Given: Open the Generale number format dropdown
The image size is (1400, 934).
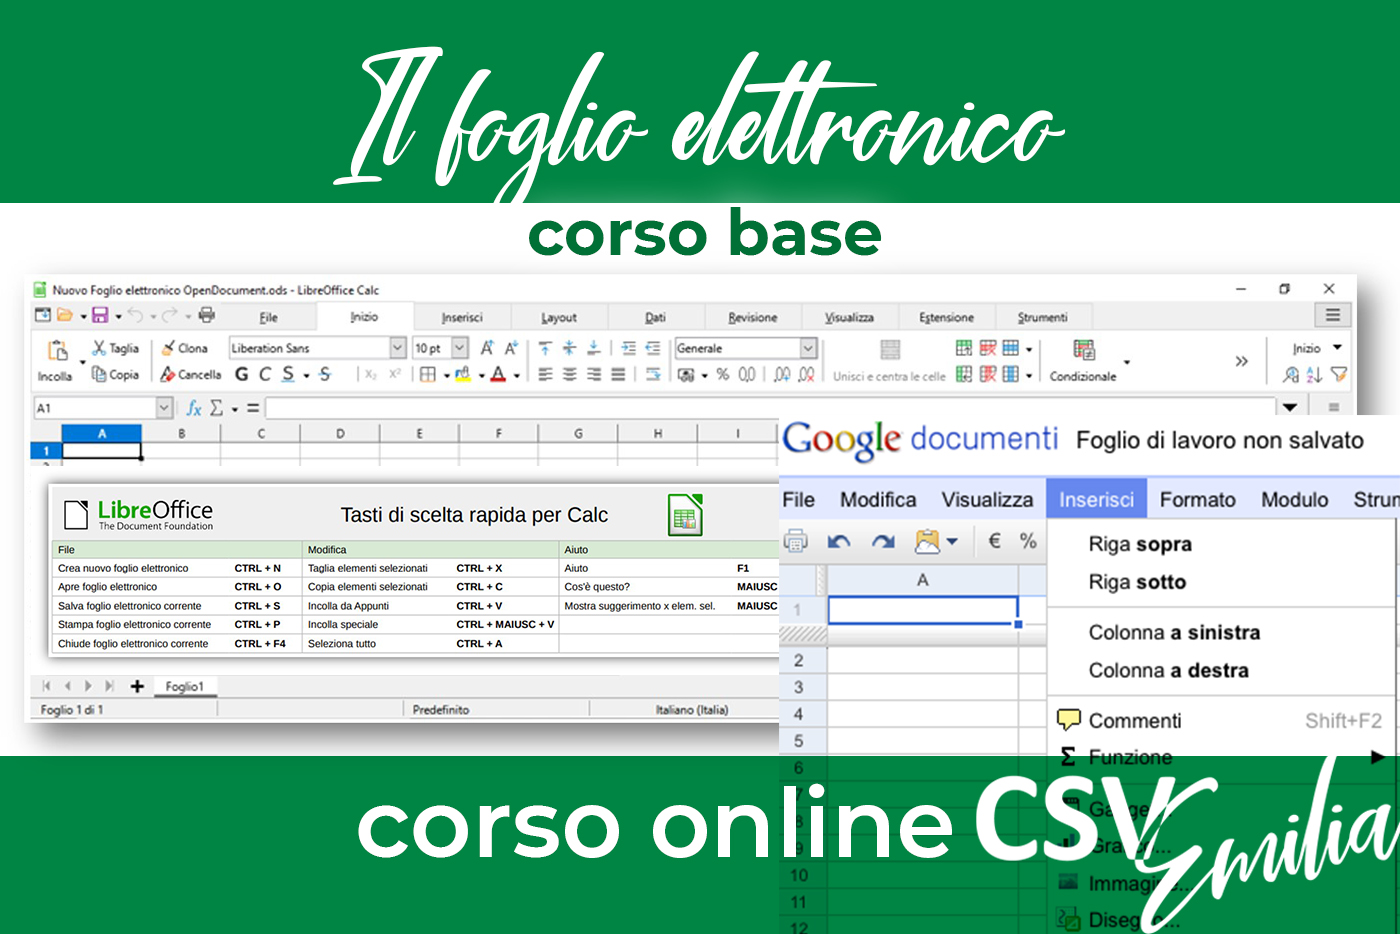Looking at the screenshot, I should [x=808, y=348].
